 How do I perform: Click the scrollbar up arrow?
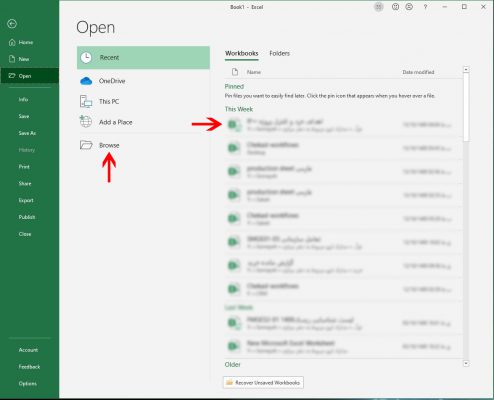(466, 69)
